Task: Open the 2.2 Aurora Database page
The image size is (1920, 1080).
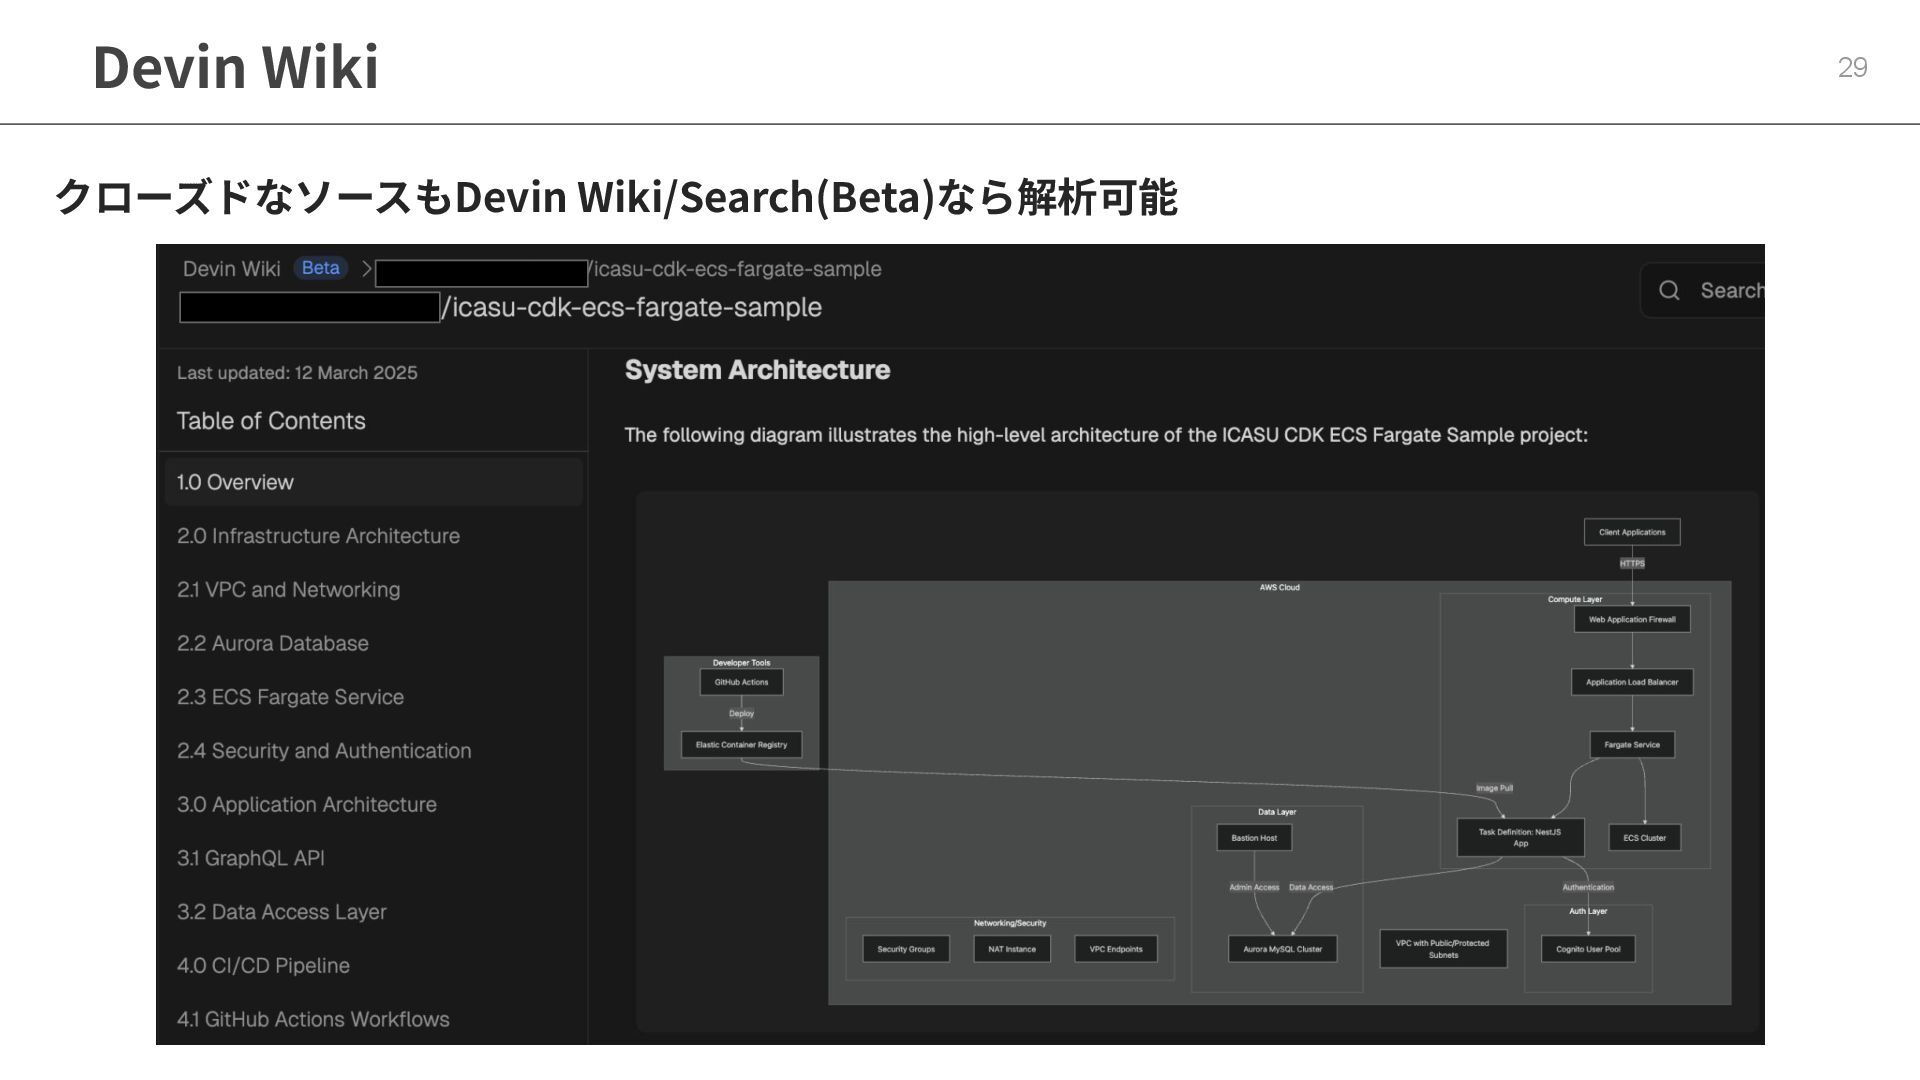Action: click(272, 643)
